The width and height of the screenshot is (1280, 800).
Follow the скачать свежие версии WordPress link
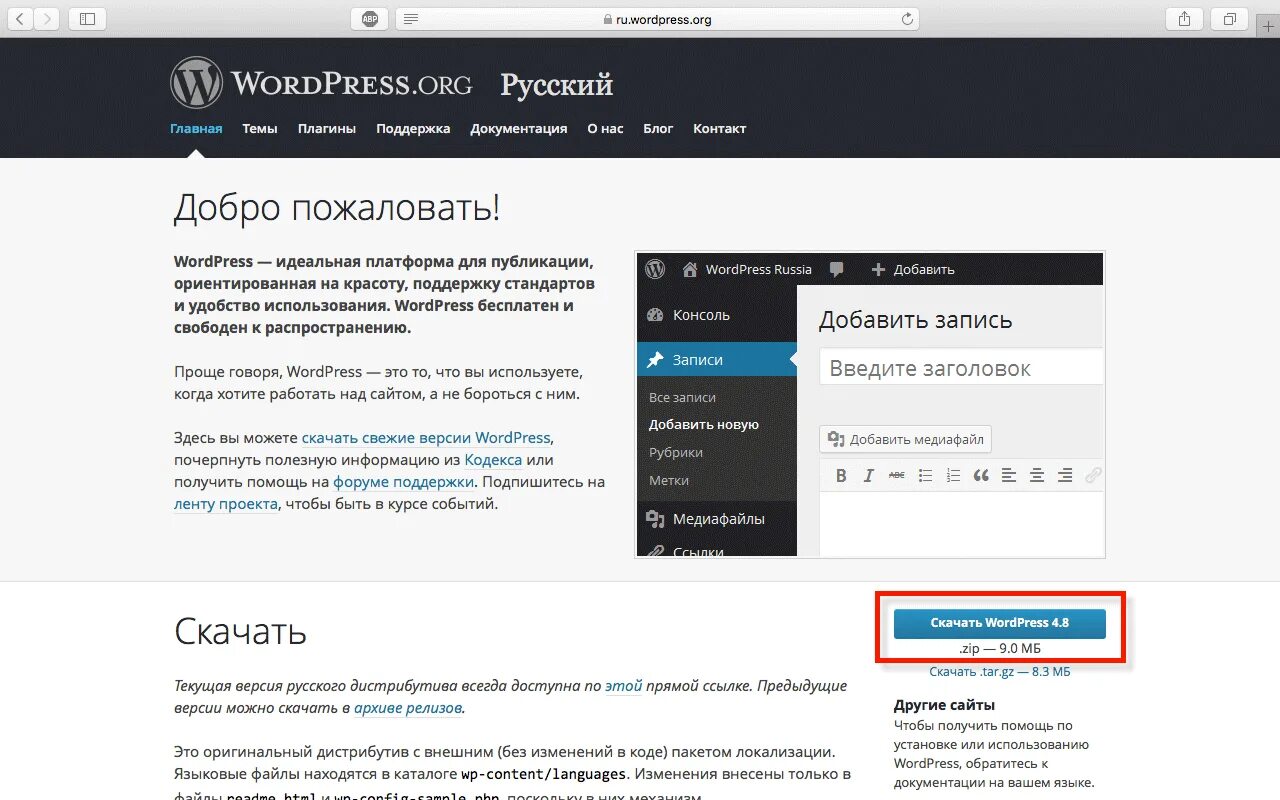point(426,438)
